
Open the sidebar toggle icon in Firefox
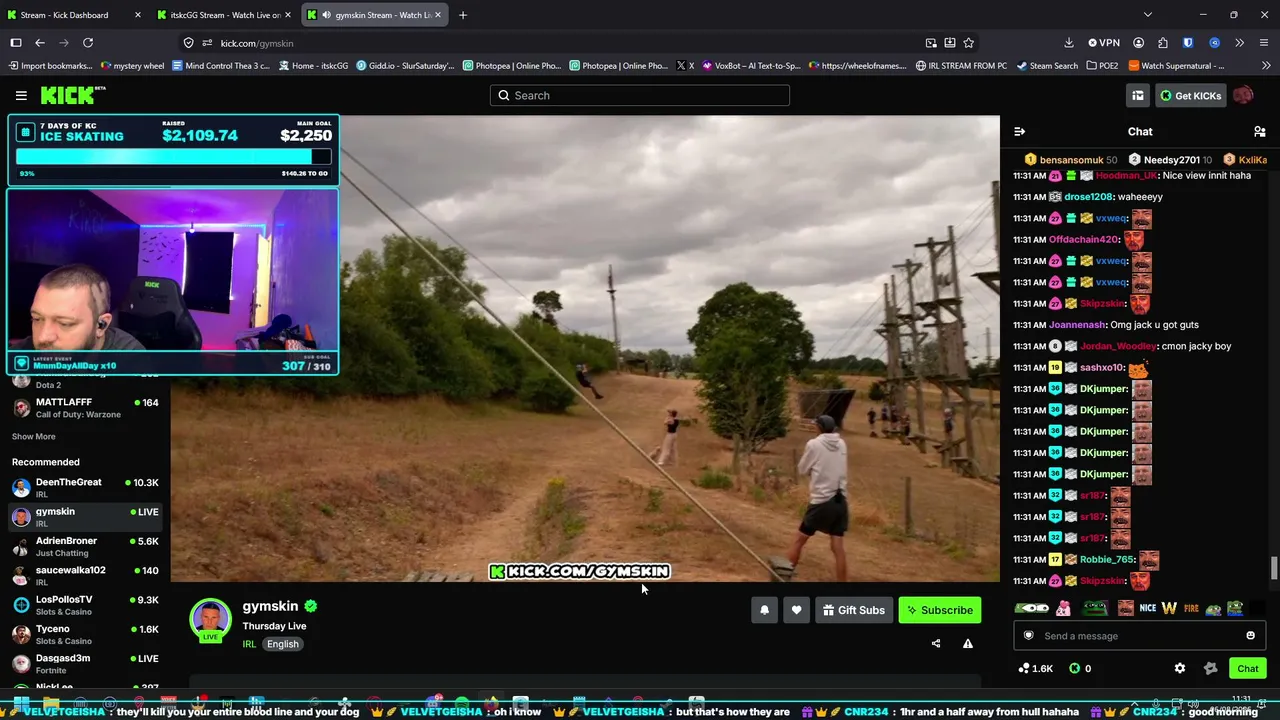coord(16,43)
